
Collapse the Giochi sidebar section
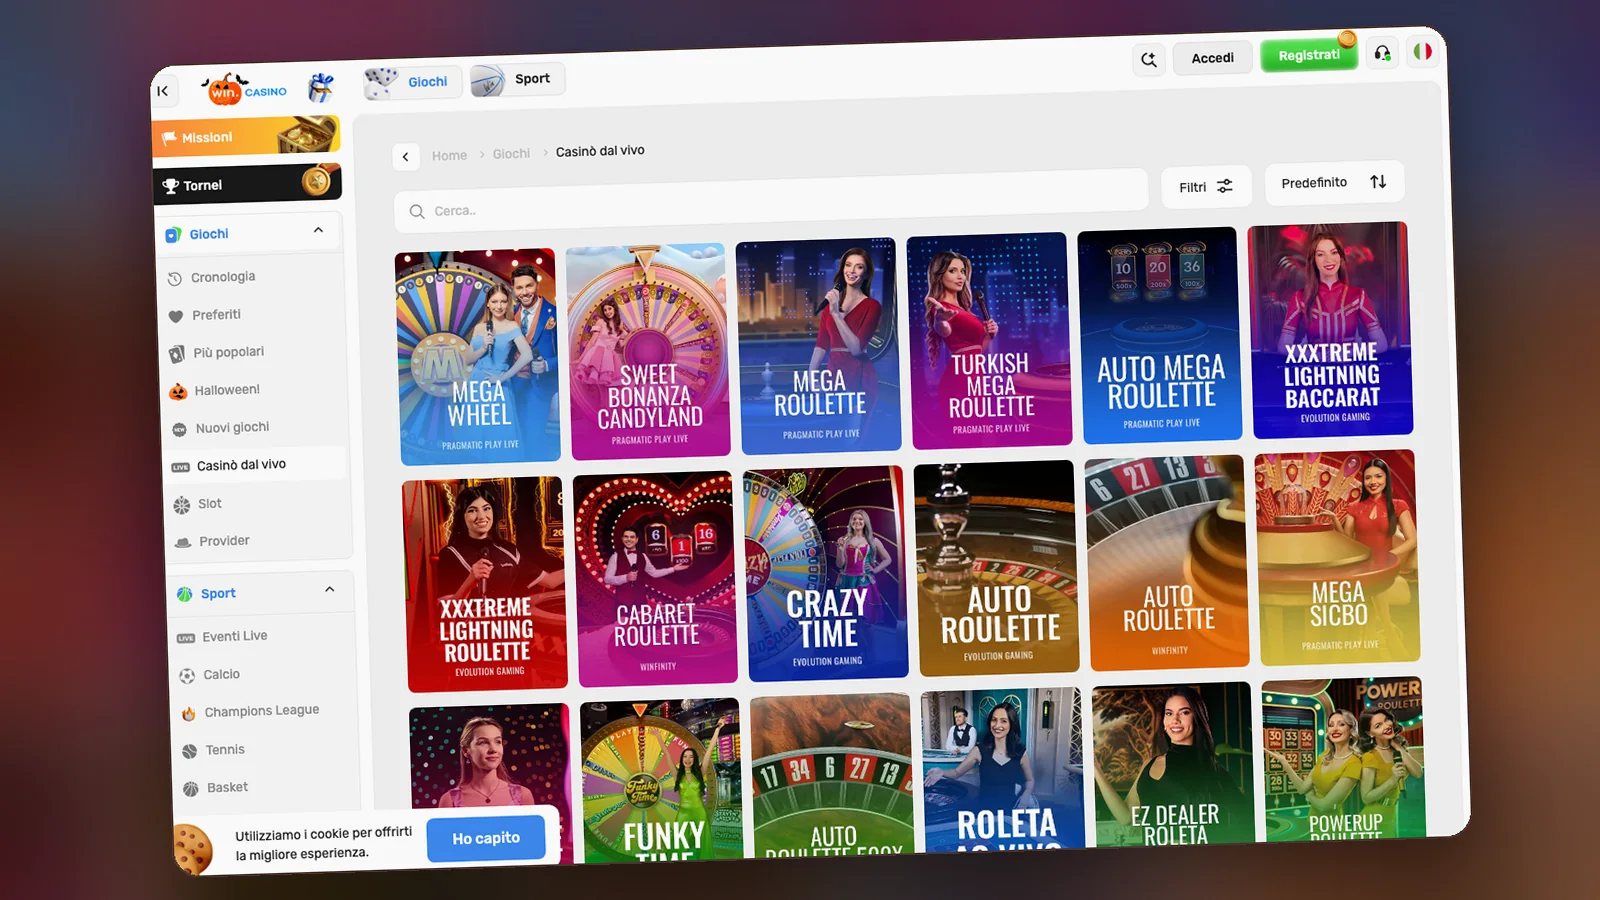[x=318, y=230]
